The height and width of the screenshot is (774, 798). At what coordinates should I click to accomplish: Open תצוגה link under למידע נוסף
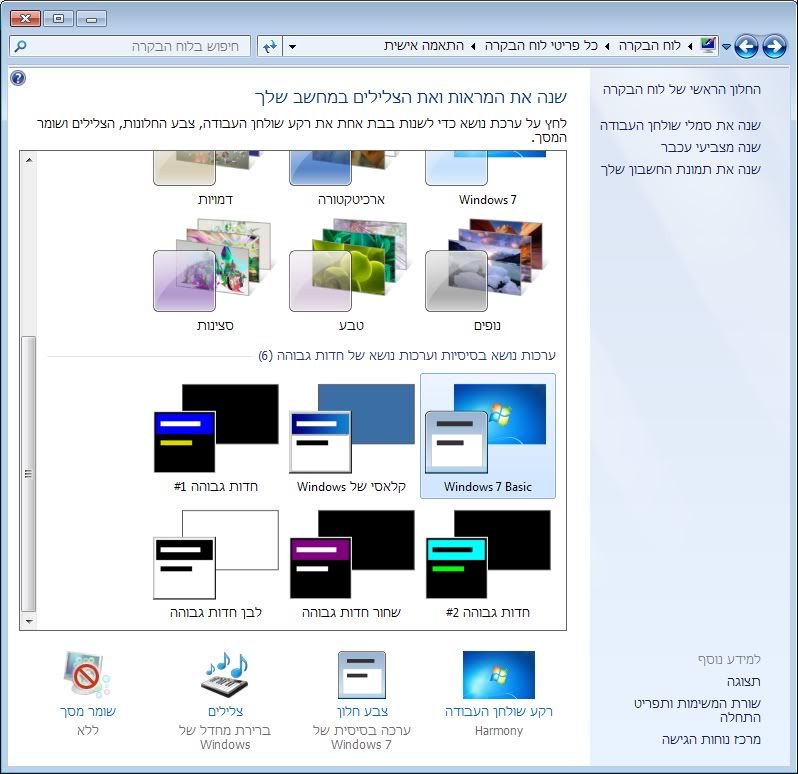coord(744,681)
